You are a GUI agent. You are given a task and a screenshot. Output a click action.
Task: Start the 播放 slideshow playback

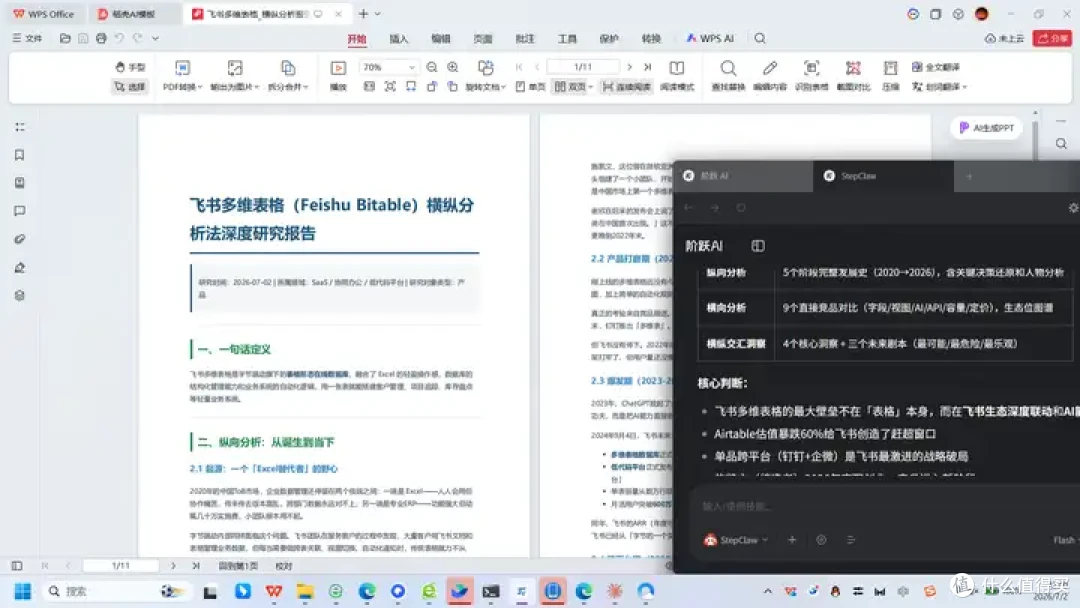338,76
